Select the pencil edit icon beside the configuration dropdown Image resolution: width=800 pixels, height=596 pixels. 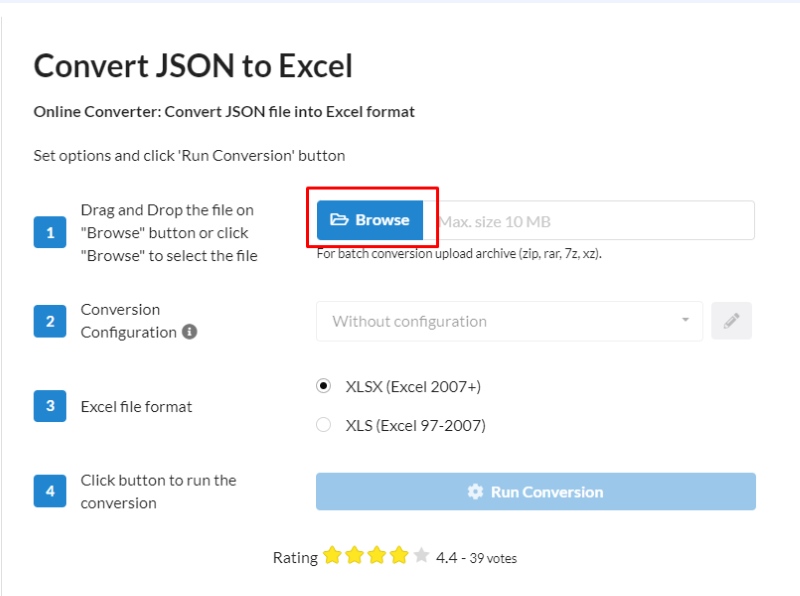(731, 320)
